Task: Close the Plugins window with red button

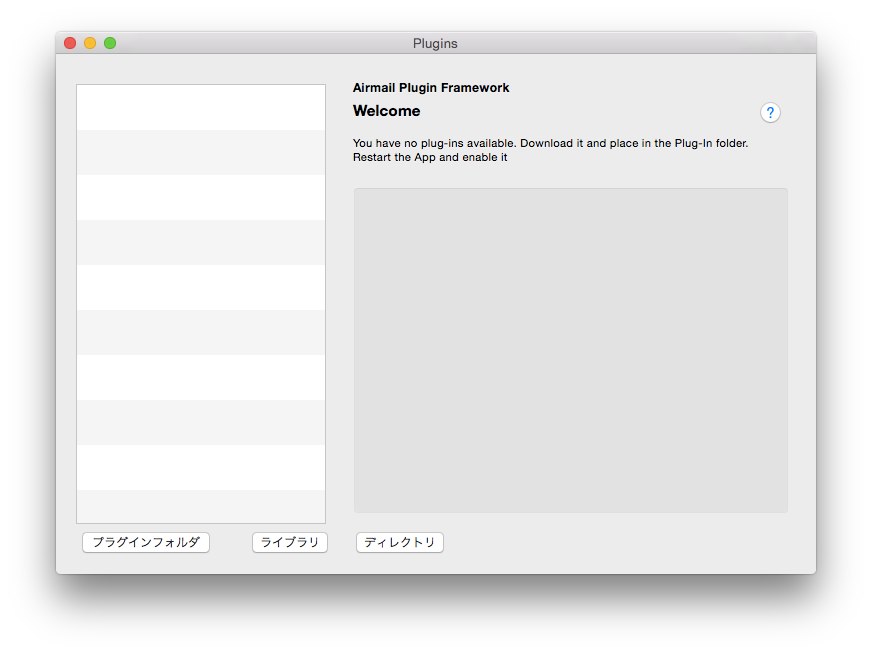Action: pos(70,43)
